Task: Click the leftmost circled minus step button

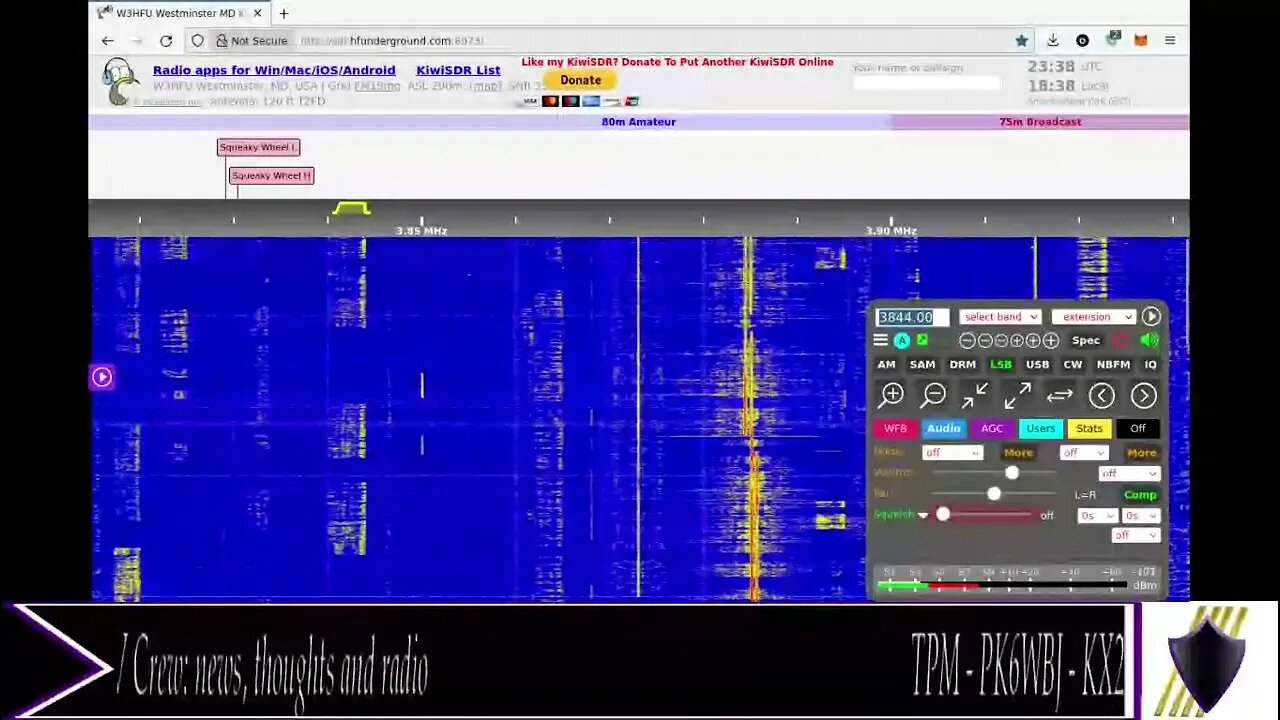Action: click(x=967, y=341)
